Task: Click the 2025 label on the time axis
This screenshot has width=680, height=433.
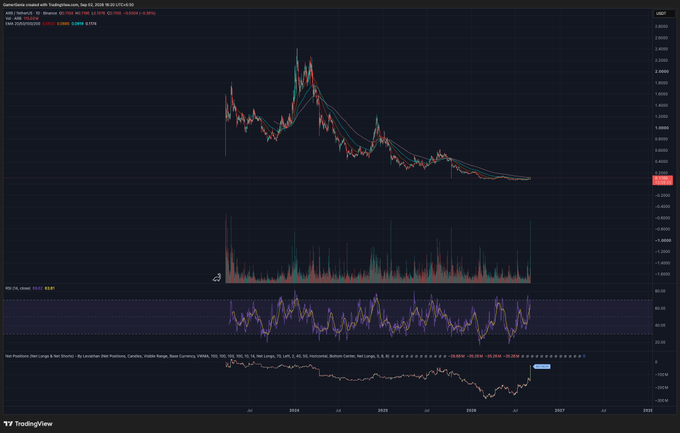Action: (382, 410)
